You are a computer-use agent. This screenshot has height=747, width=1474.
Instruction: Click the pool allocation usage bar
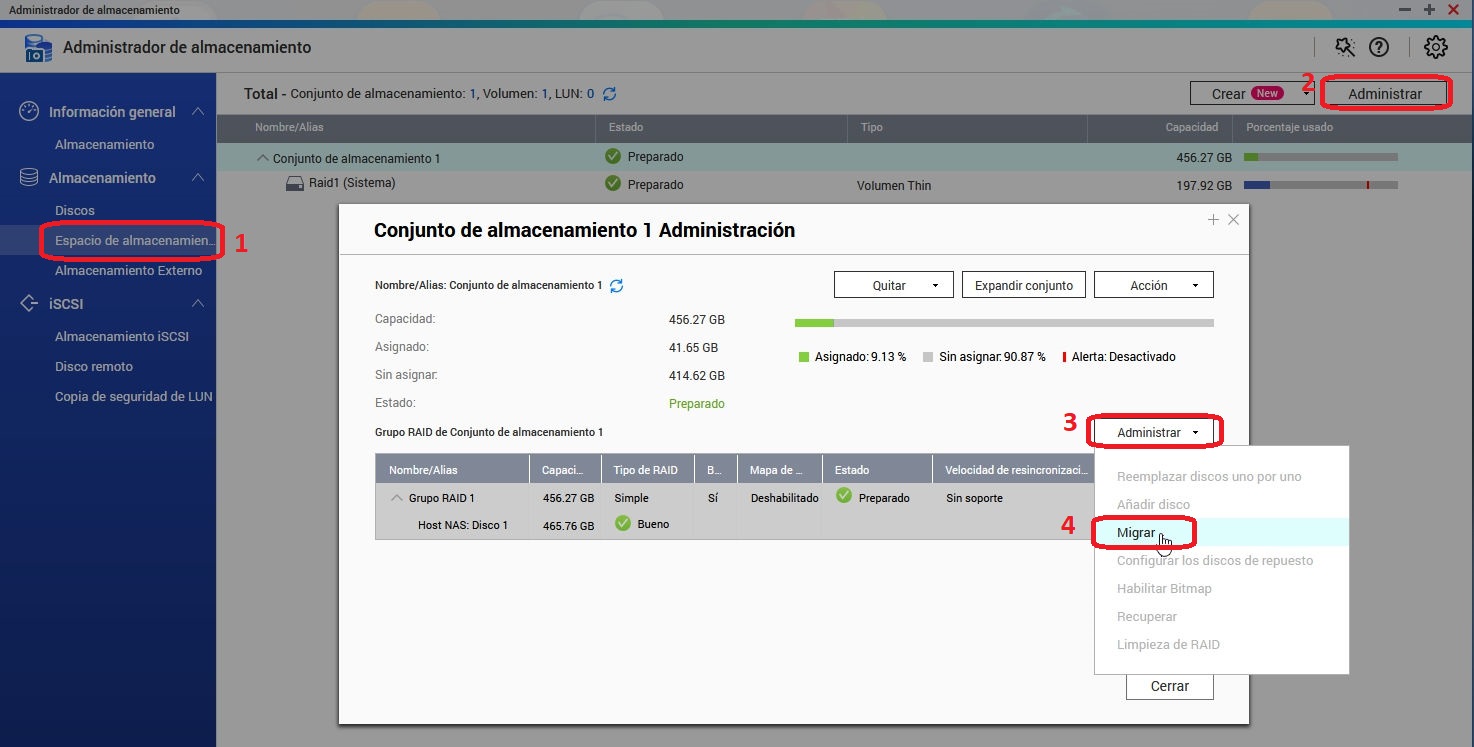(x=1003, y=323)
